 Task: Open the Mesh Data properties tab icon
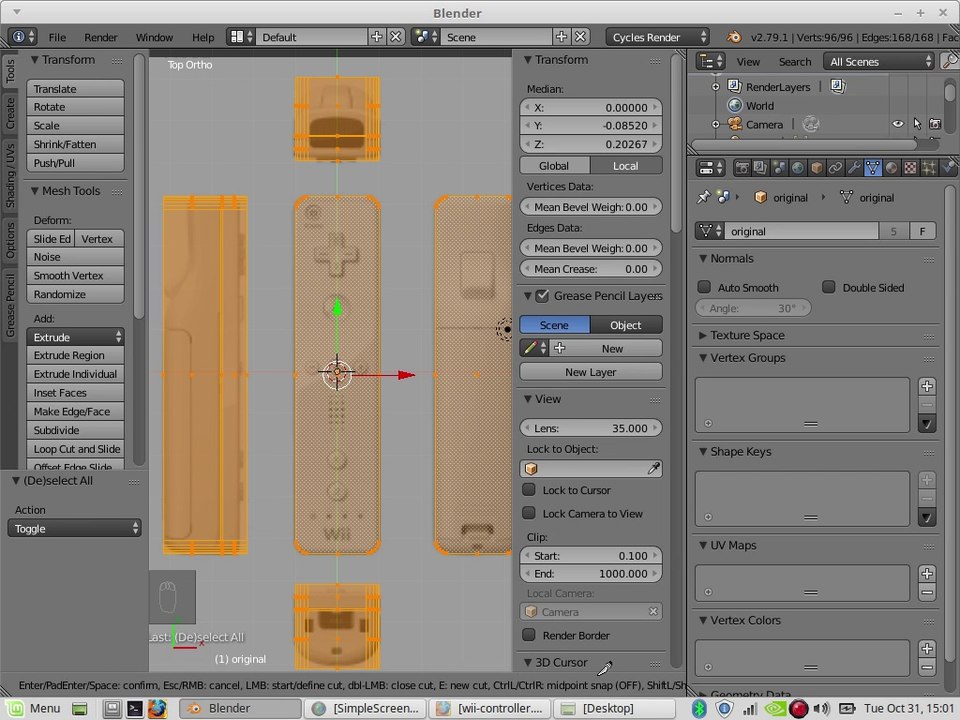[x=872, y=167]
